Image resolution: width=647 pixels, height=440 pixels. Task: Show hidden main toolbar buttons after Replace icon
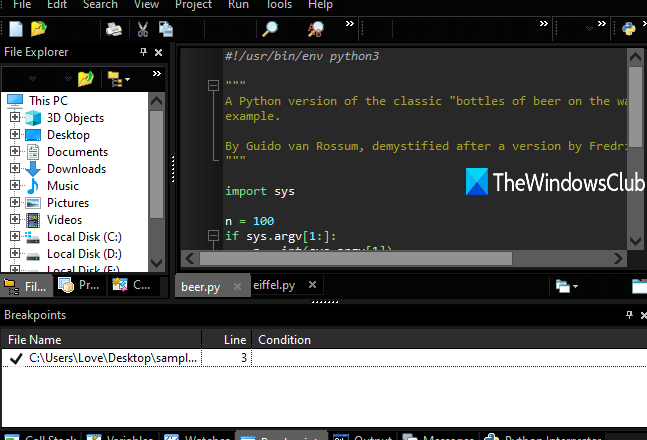[x=349, y=24]
